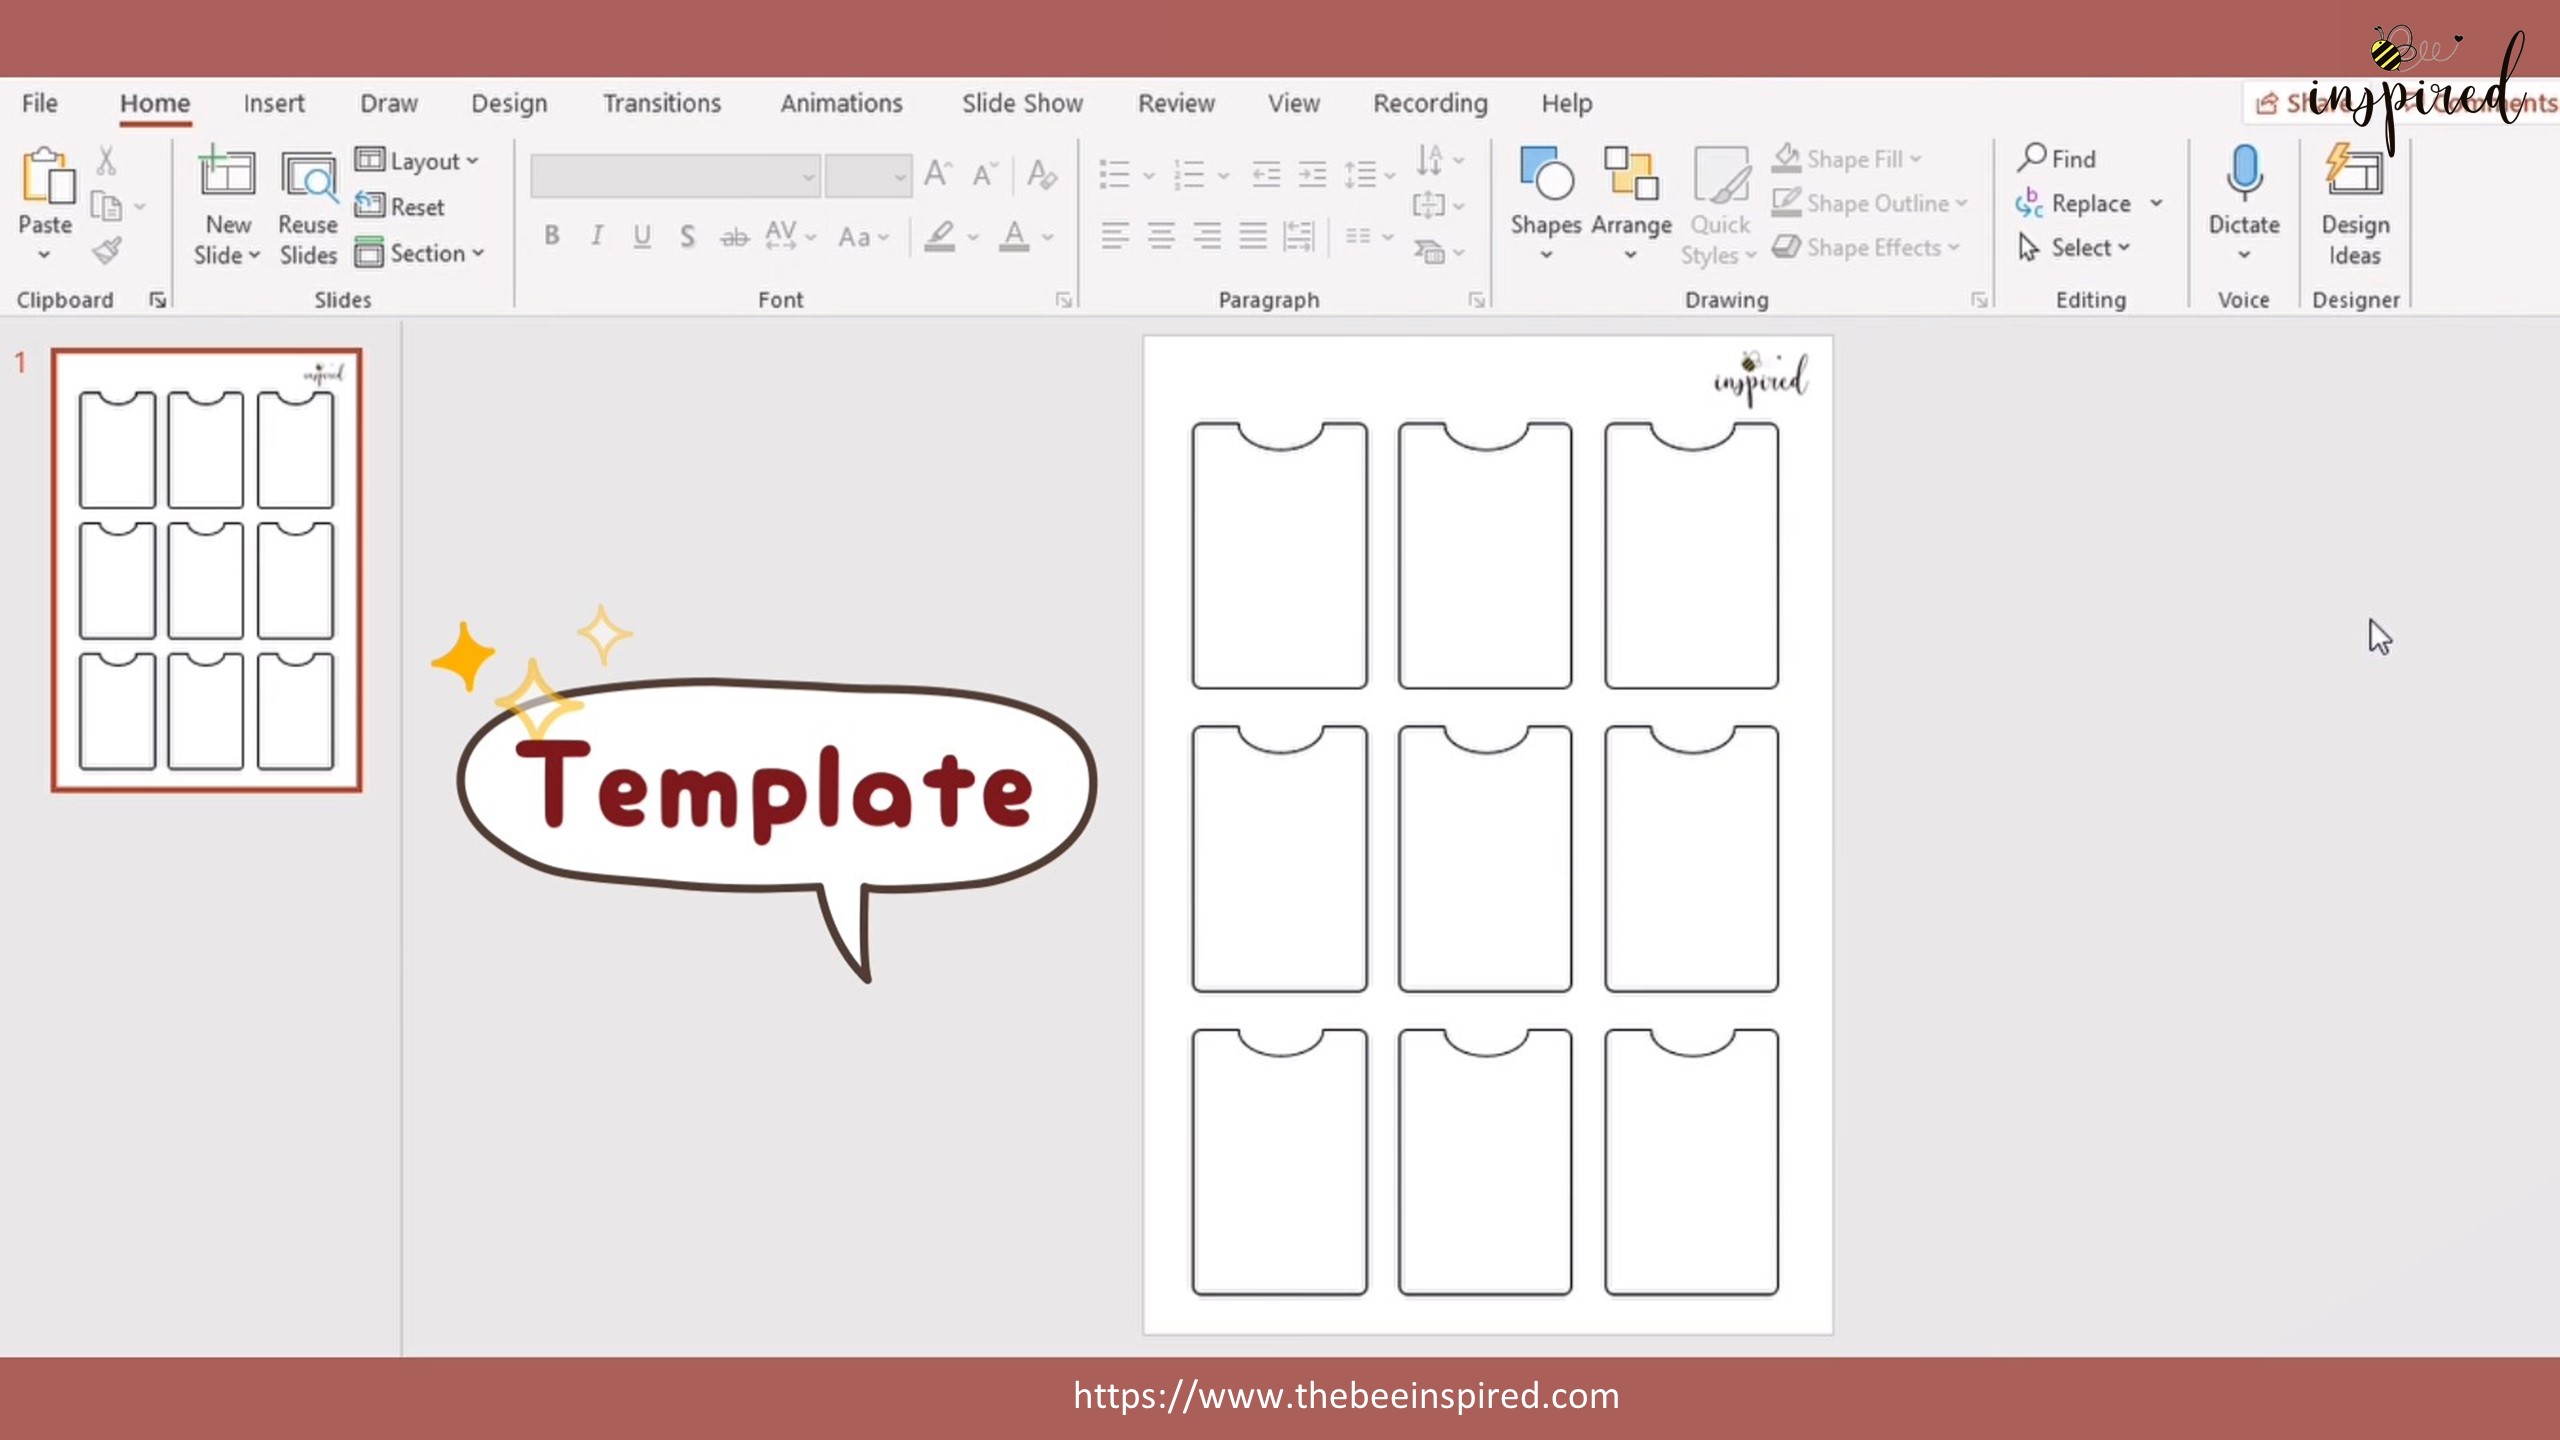Open the Shapes gallery
This screenshot has width=2560, height=1440.
pos(1546,204)
